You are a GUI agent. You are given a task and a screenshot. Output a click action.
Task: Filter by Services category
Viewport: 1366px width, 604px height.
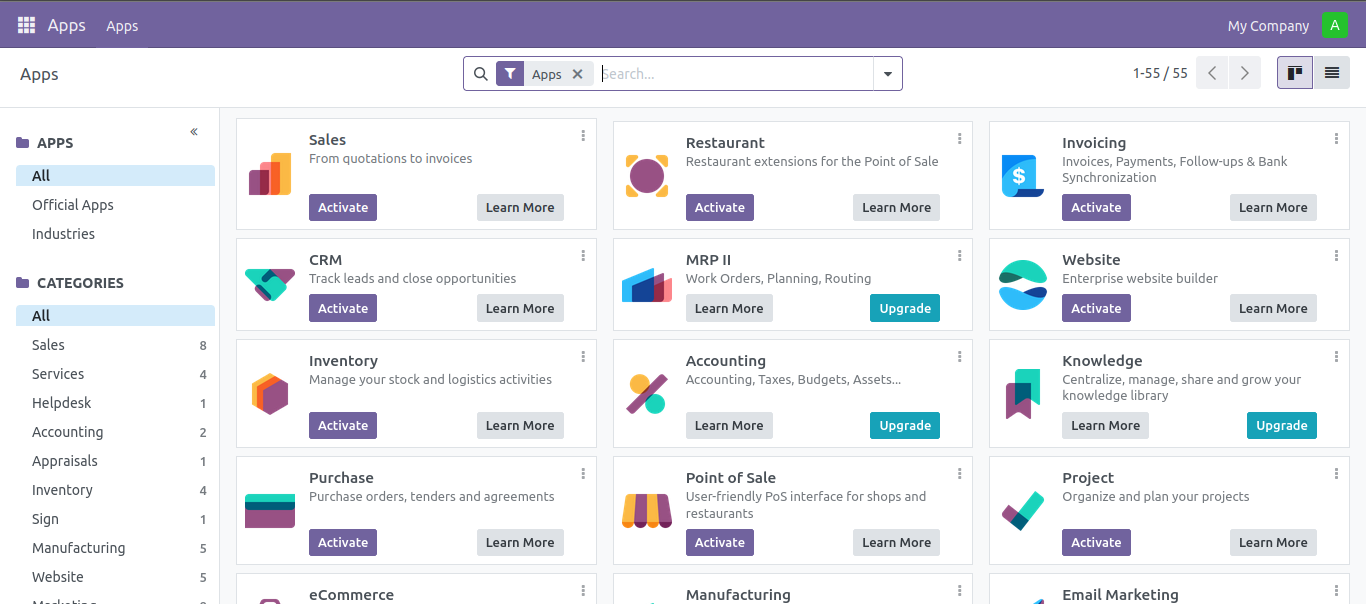115,374
